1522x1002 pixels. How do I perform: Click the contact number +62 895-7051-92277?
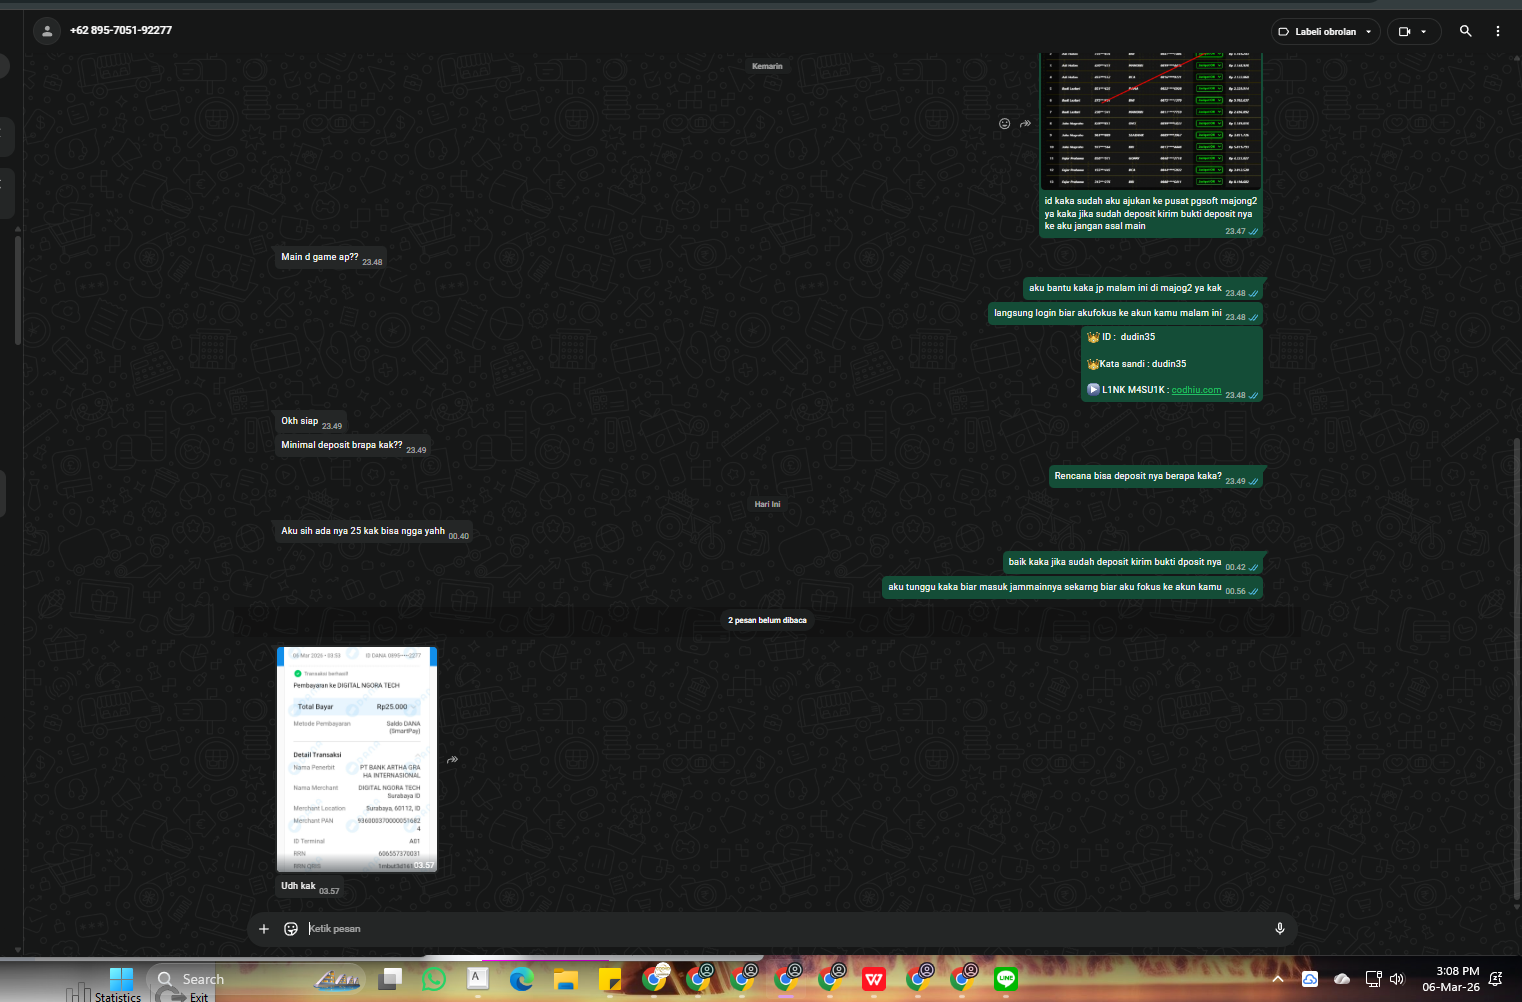point(121,31)
